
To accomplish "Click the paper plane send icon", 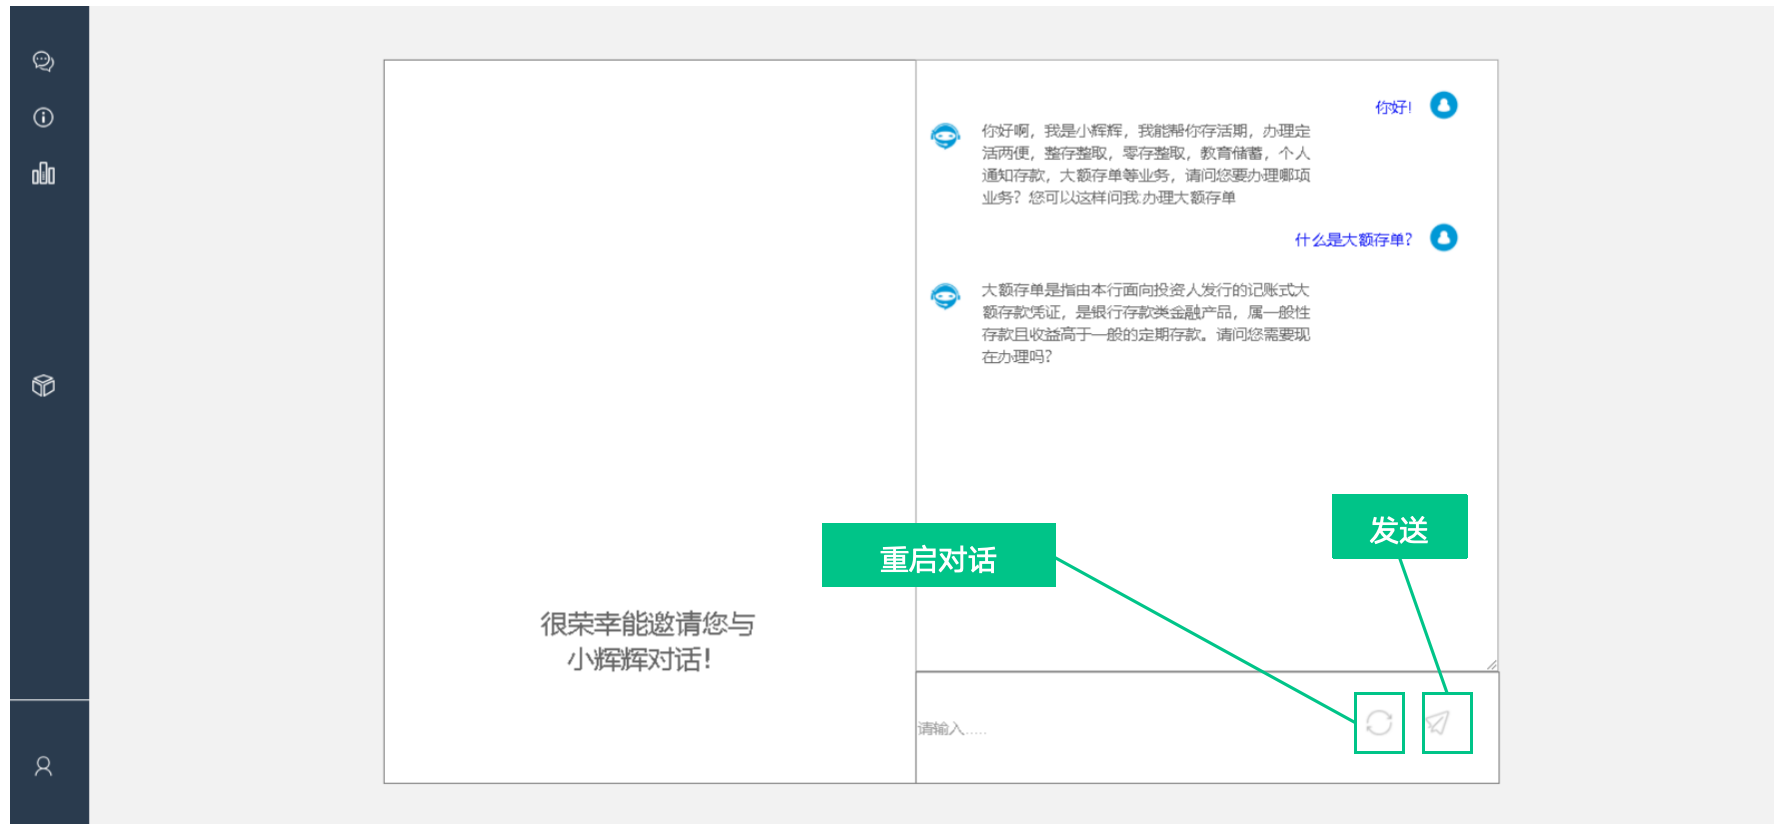I will [x=1438, y=722].
